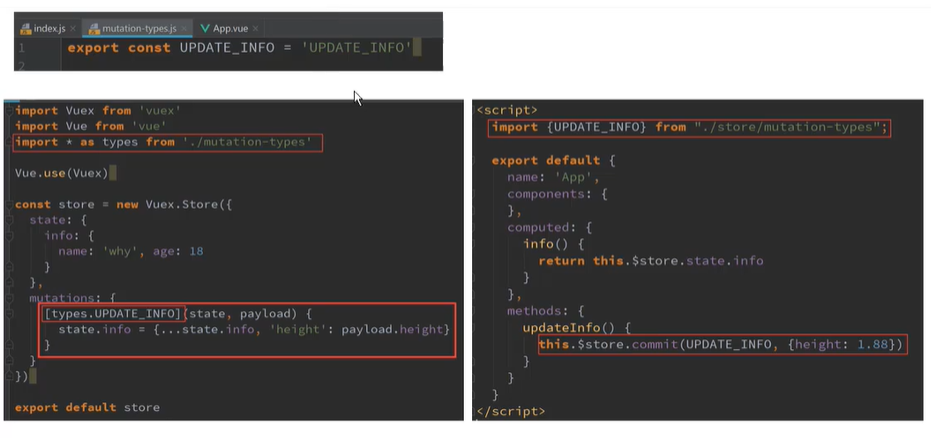Click the 'return this.$store.state.info' line
931x438 pixels.
[651, 261]
